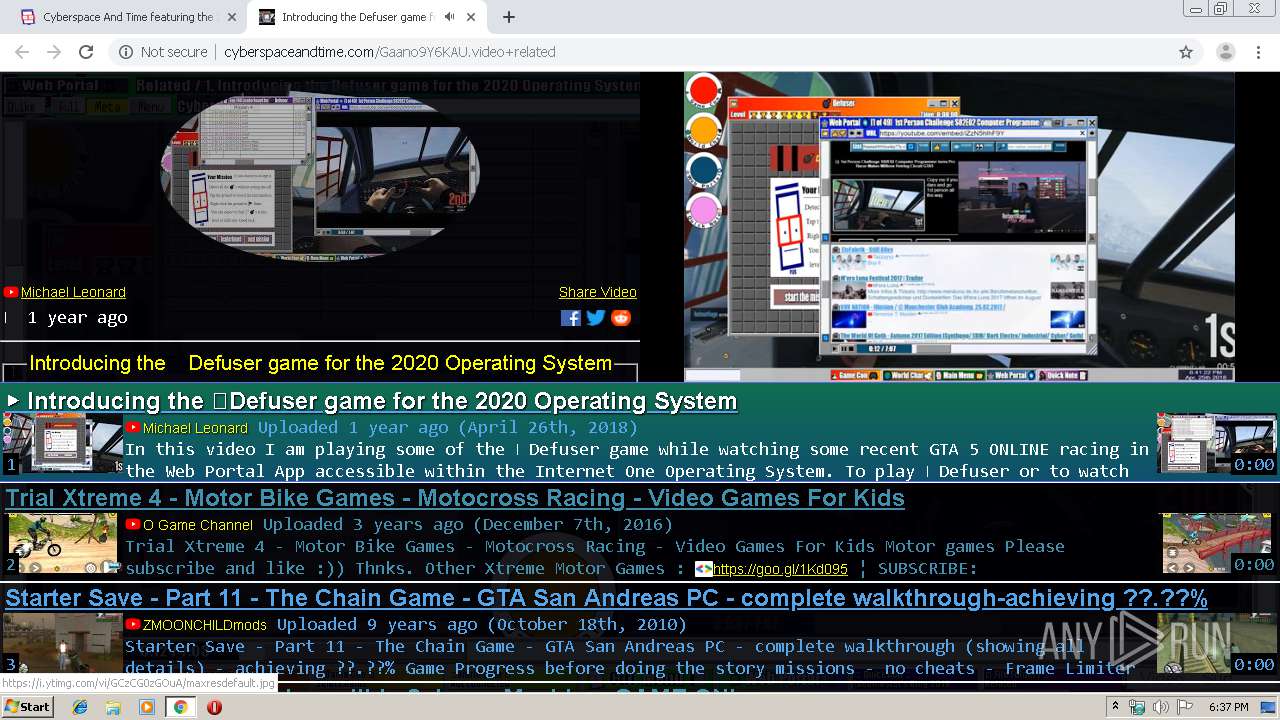
Task: Click the 6:37 PM system clock
Action: click(1228, 707)
